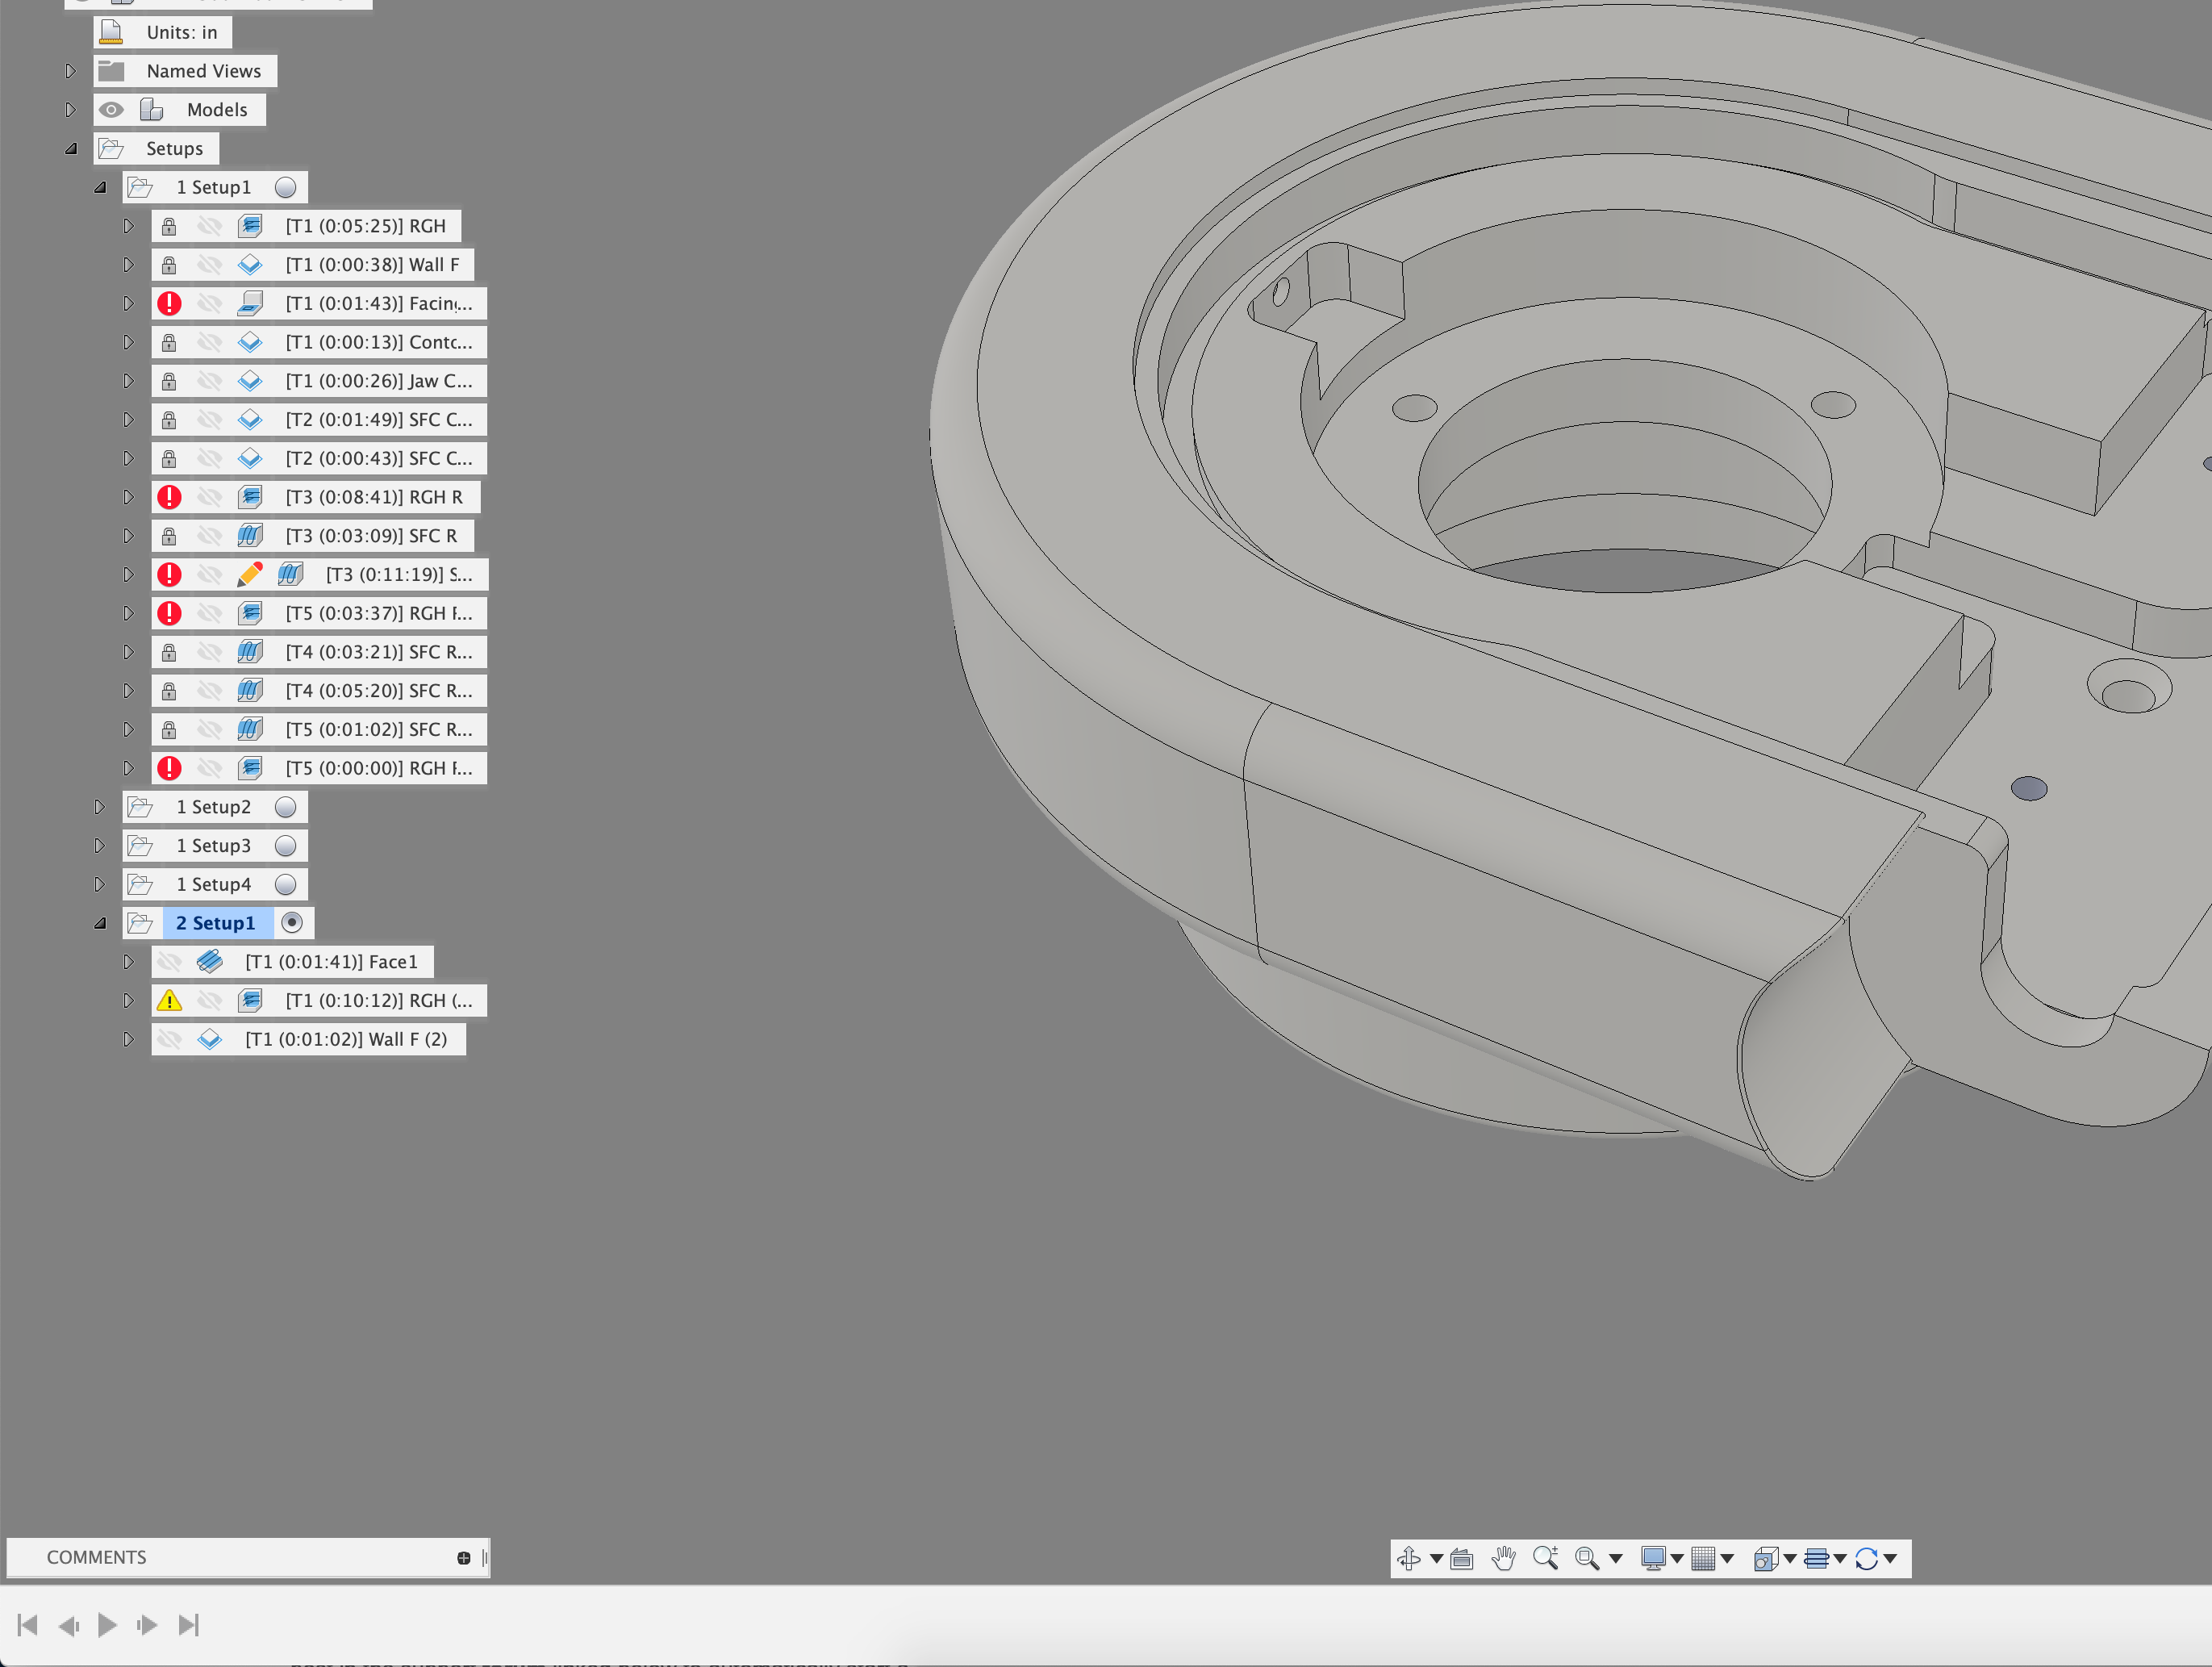Select the Zoom magnifier tool

[x=1545, y=1557]
